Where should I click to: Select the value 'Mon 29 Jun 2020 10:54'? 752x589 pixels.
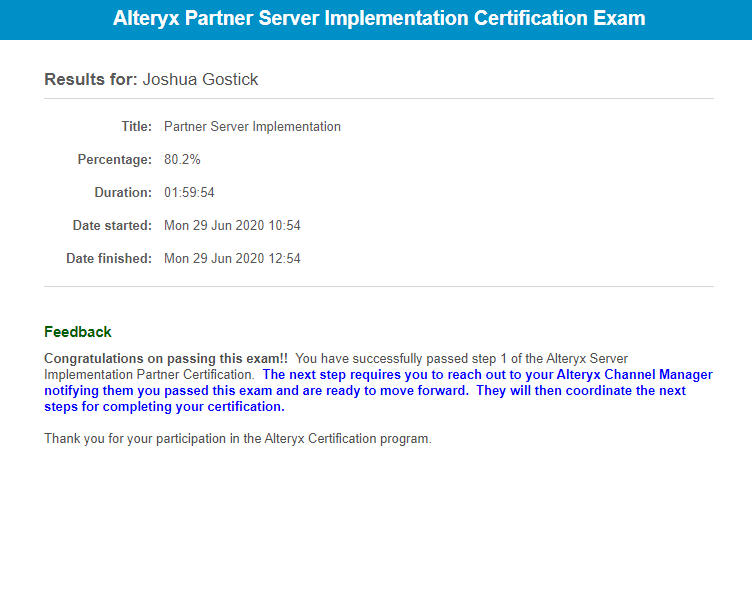[x=232, y=225]
